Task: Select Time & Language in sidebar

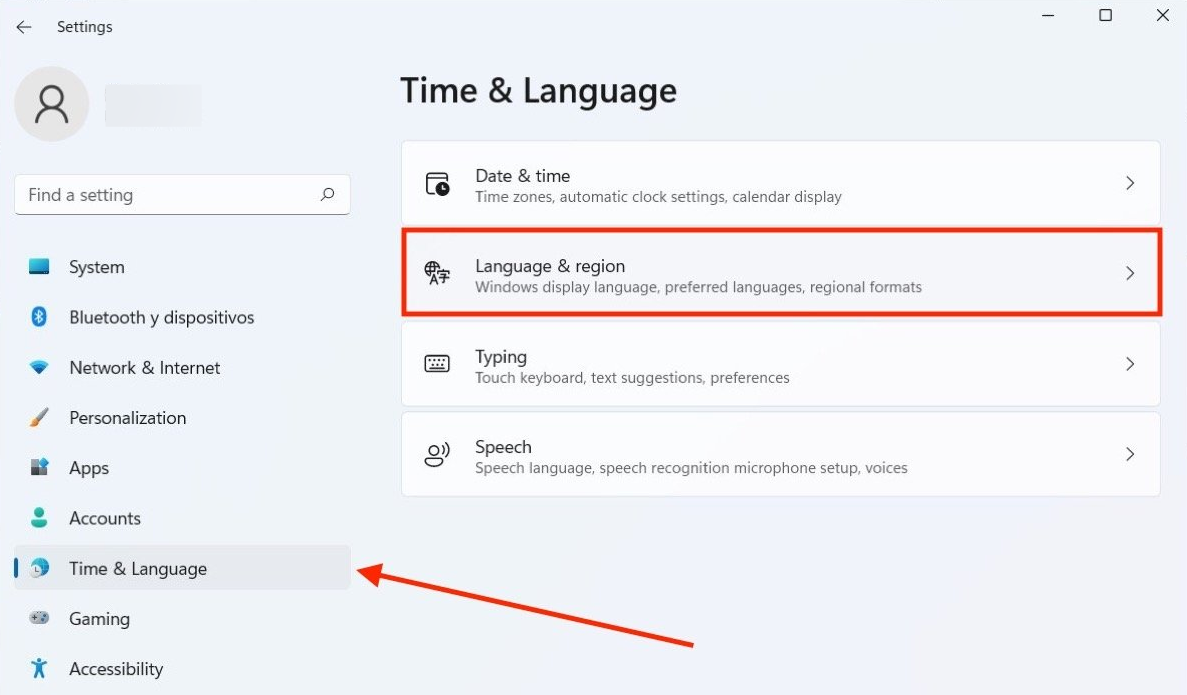Action: coord(138,569)
